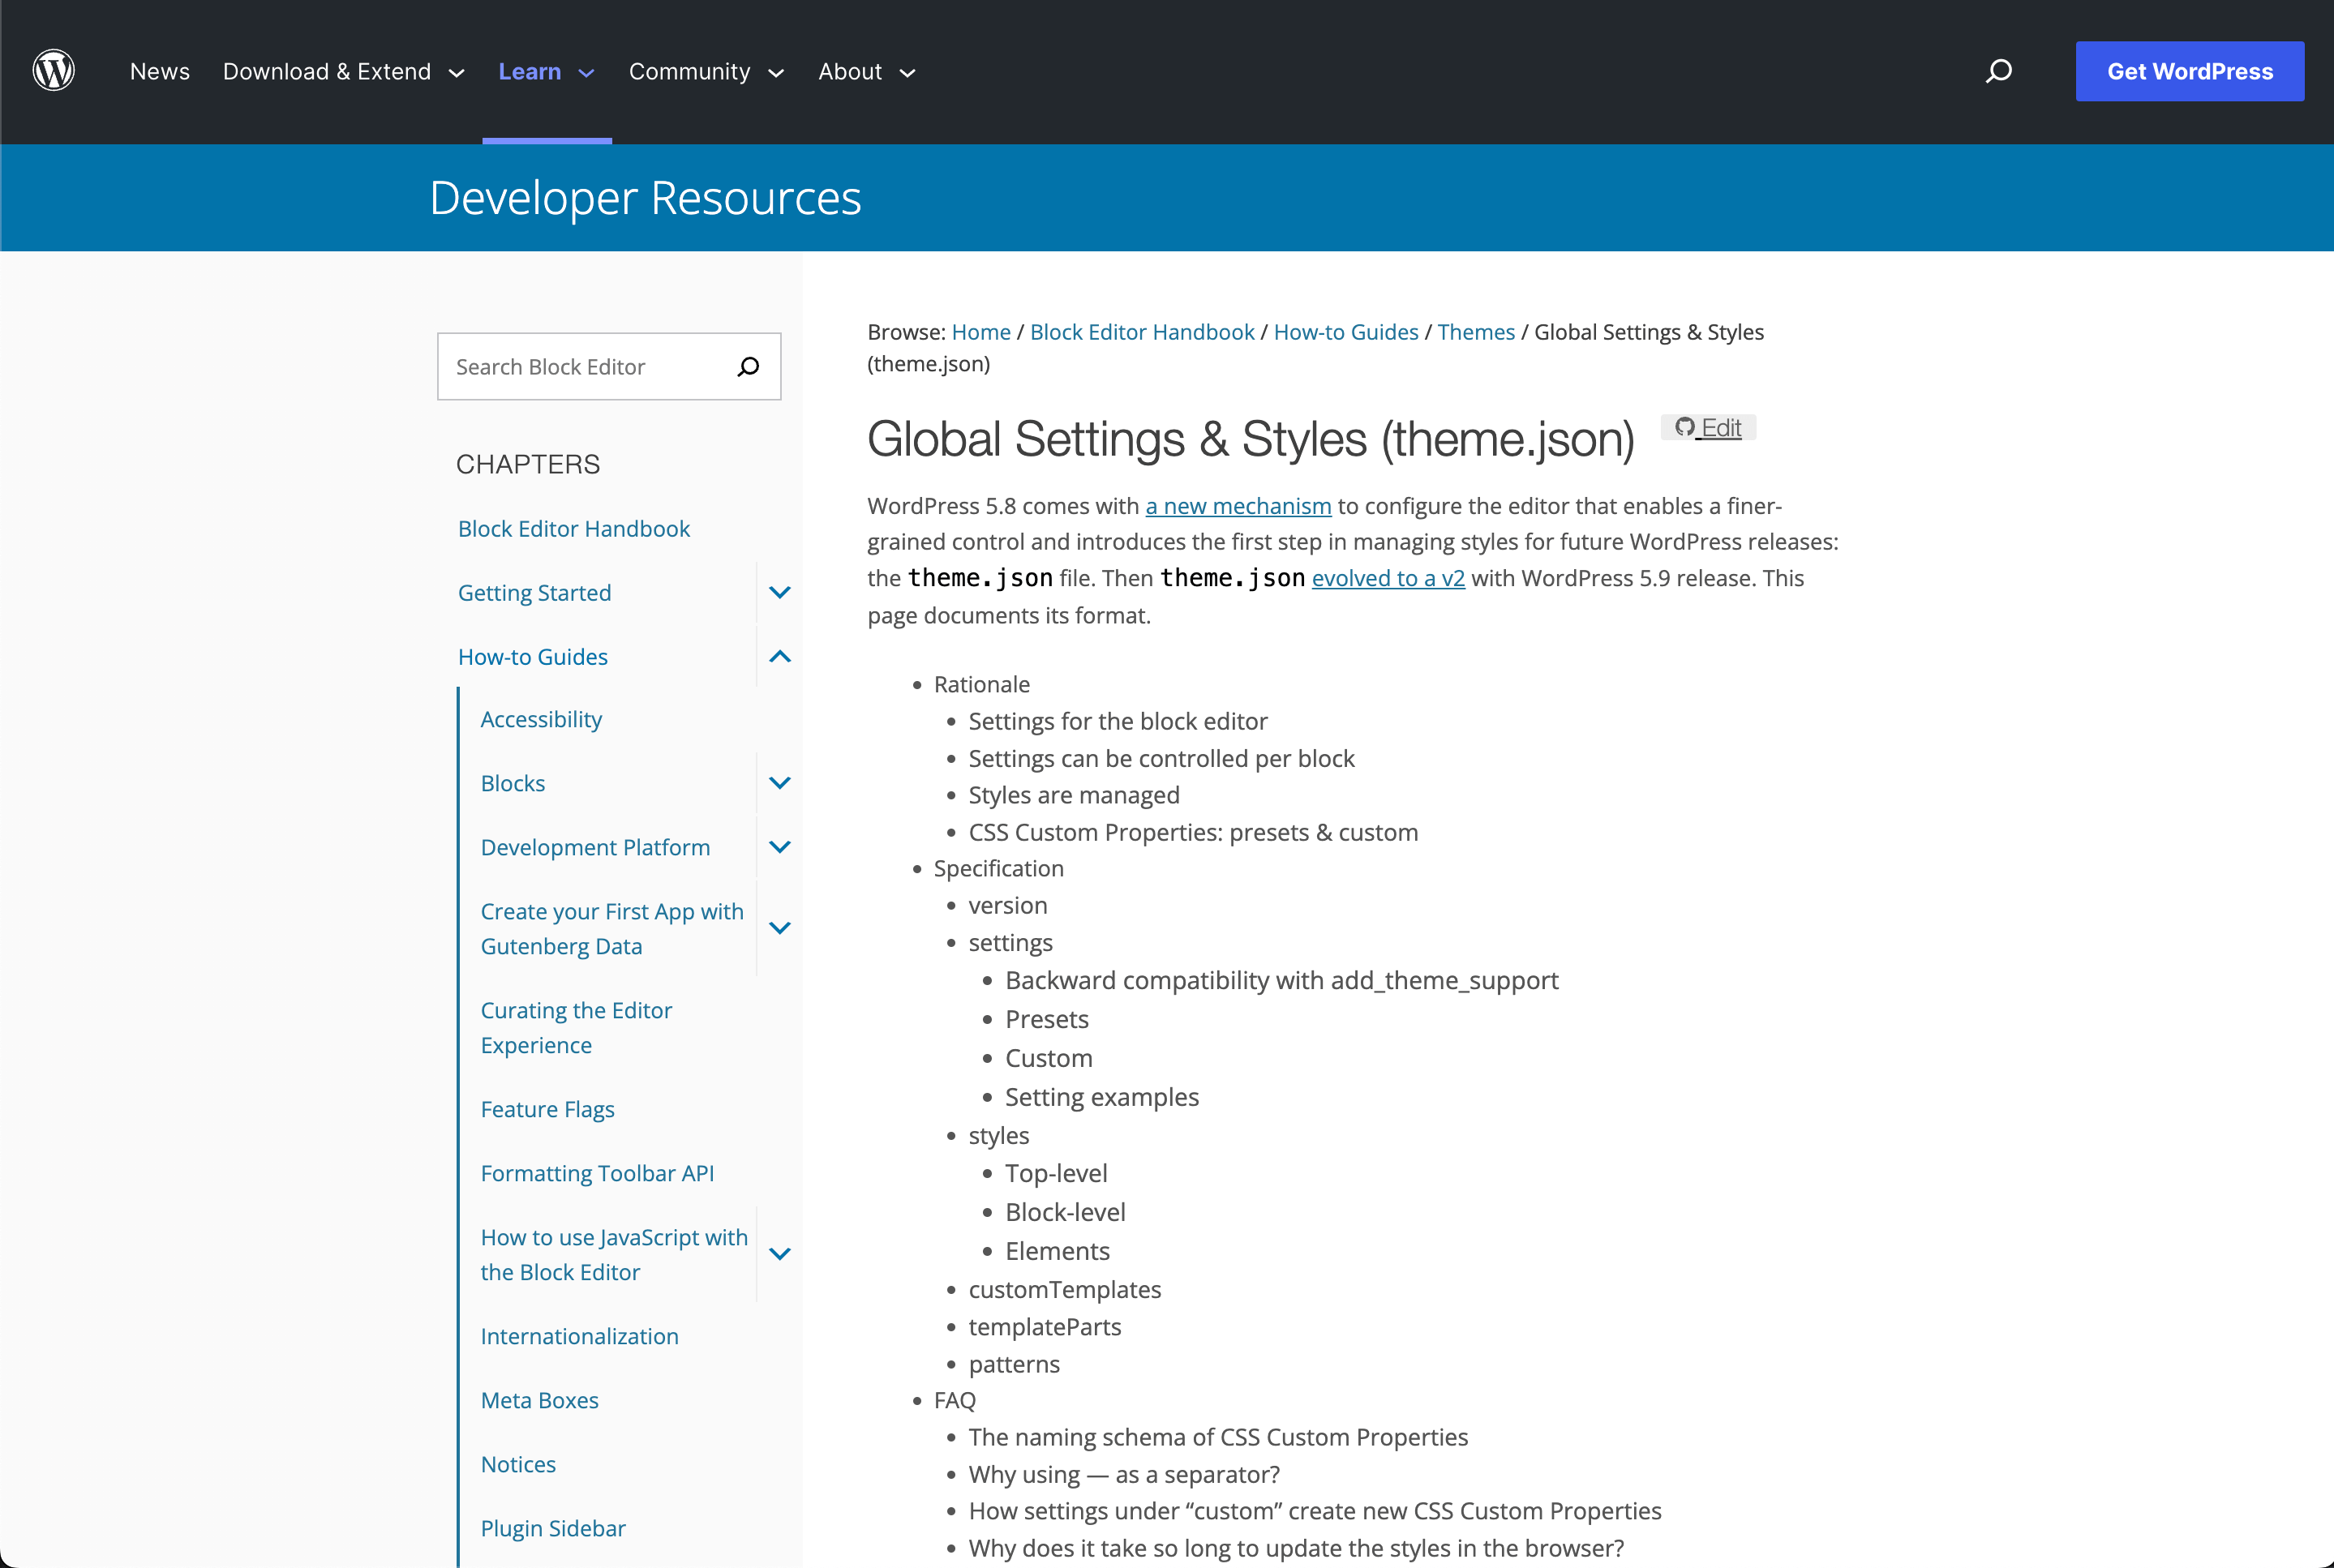Open Accessibility guide
This screenshot has width=2334, height=1568.
[541, 719]
